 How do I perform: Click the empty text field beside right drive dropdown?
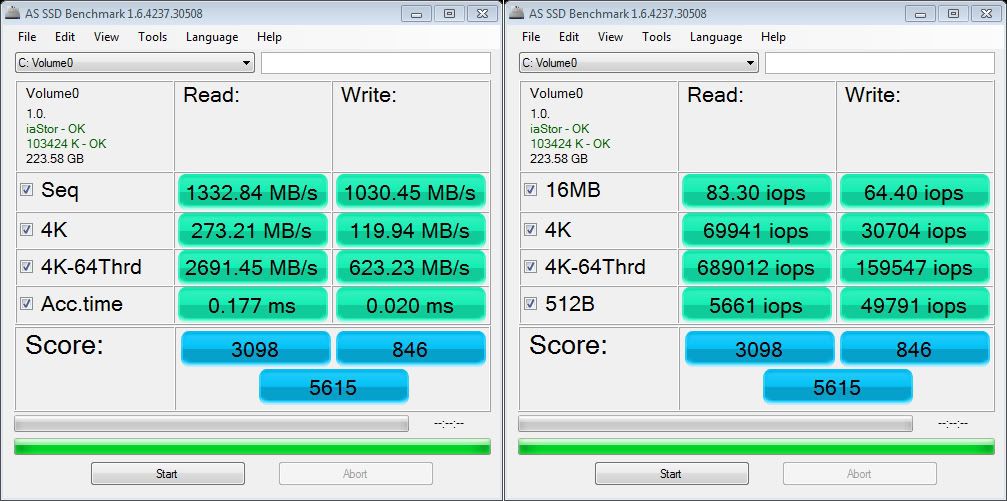coord(880,63)
